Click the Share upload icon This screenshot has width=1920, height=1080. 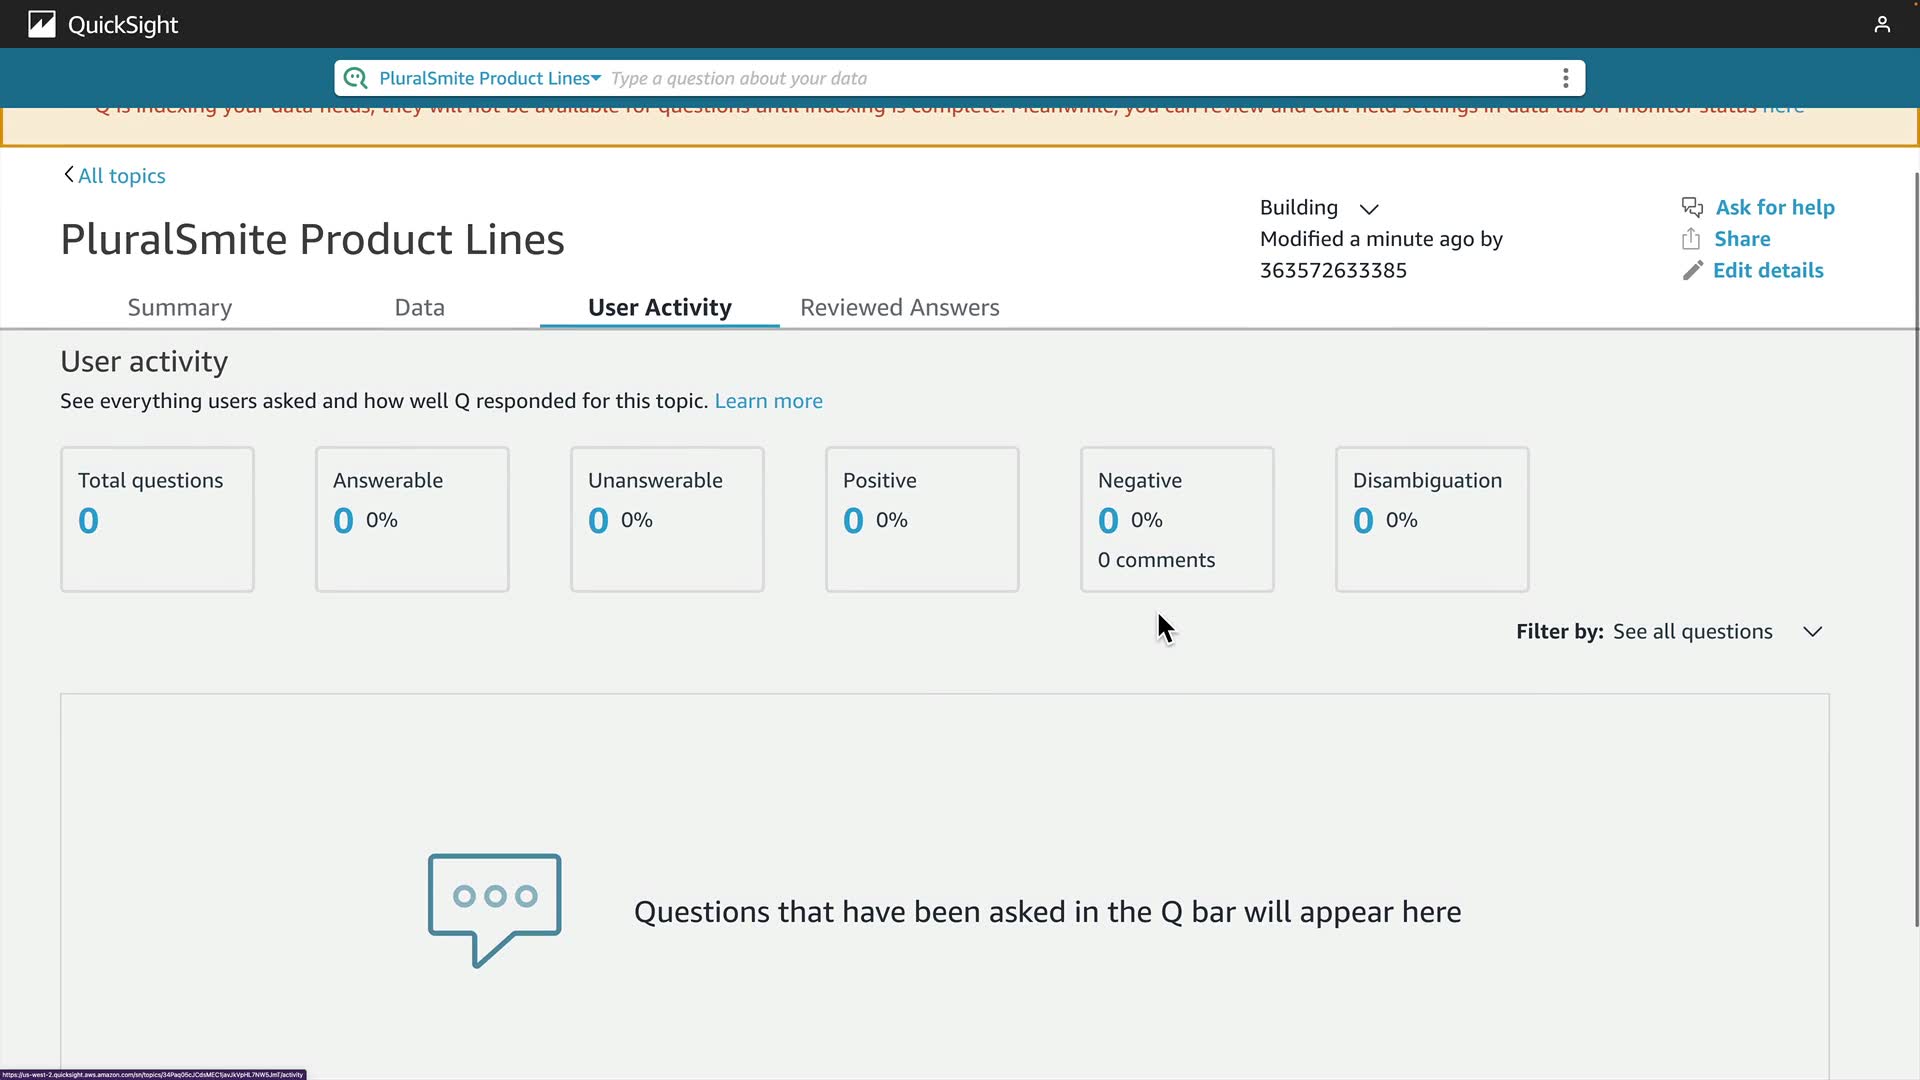pos(1691,239)
